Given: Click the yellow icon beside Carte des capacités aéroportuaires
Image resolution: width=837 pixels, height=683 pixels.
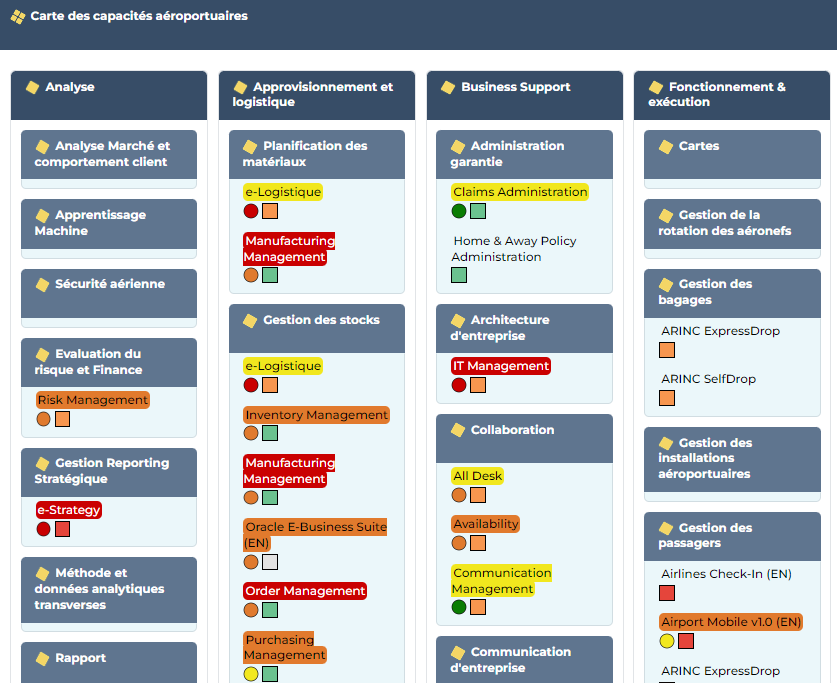Looking at the screenshot, I should pos(18,17).
